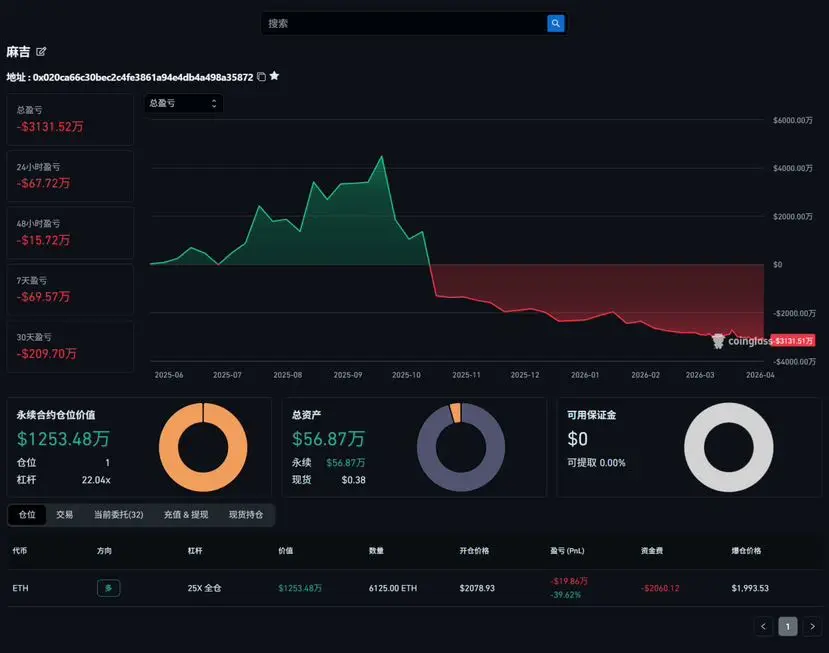Click the 资金费 column header
The height and width of the screenshot is (653, 829).
(652, 550)
